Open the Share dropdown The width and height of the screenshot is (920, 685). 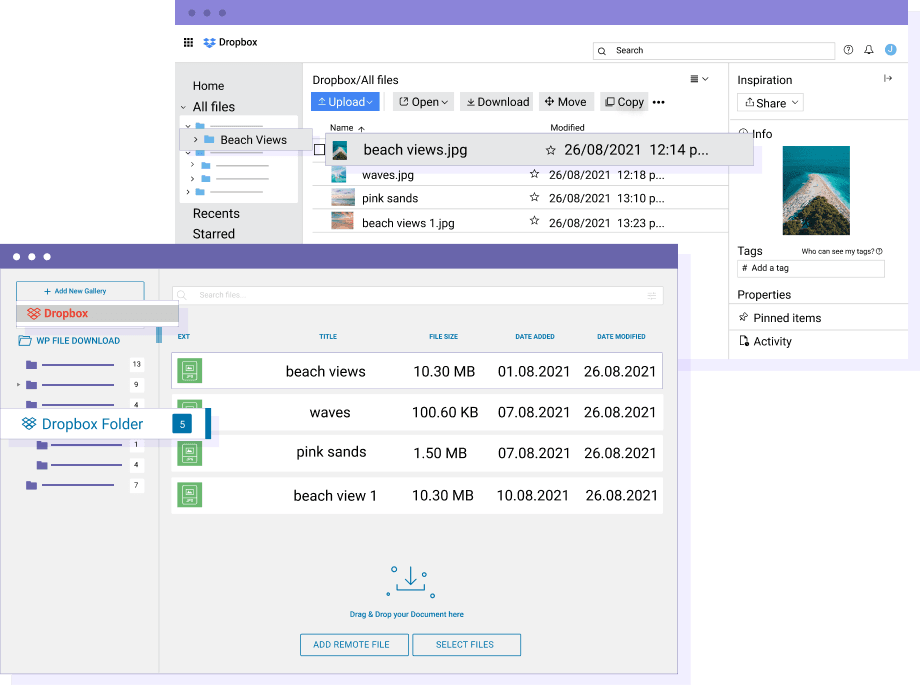(770, 102)
